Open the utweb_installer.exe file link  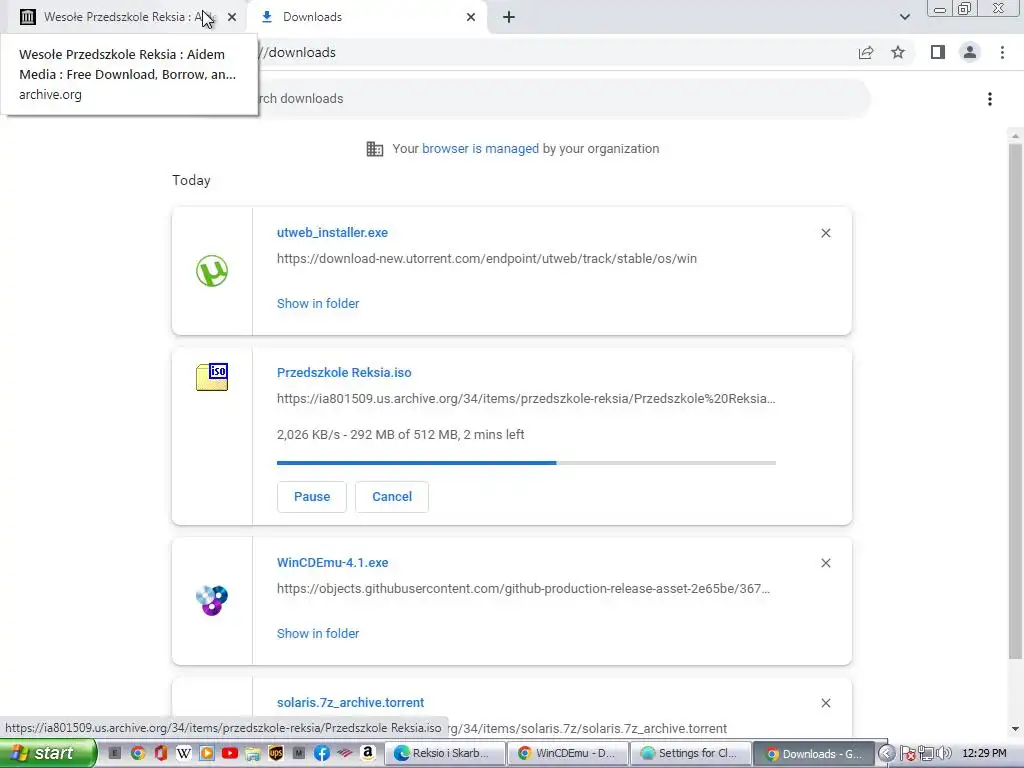pos(332,232)
